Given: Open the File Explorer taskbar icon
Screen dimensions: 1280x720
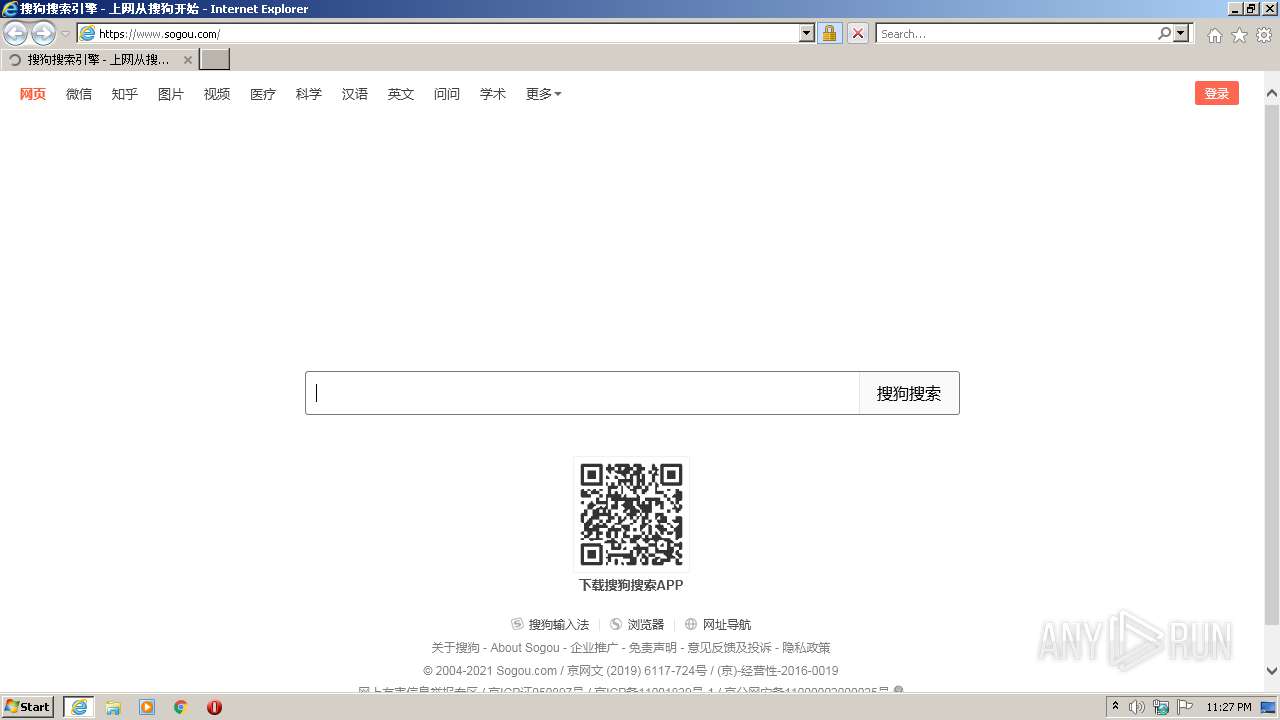Looking at the screenshot, I should 113,707.
